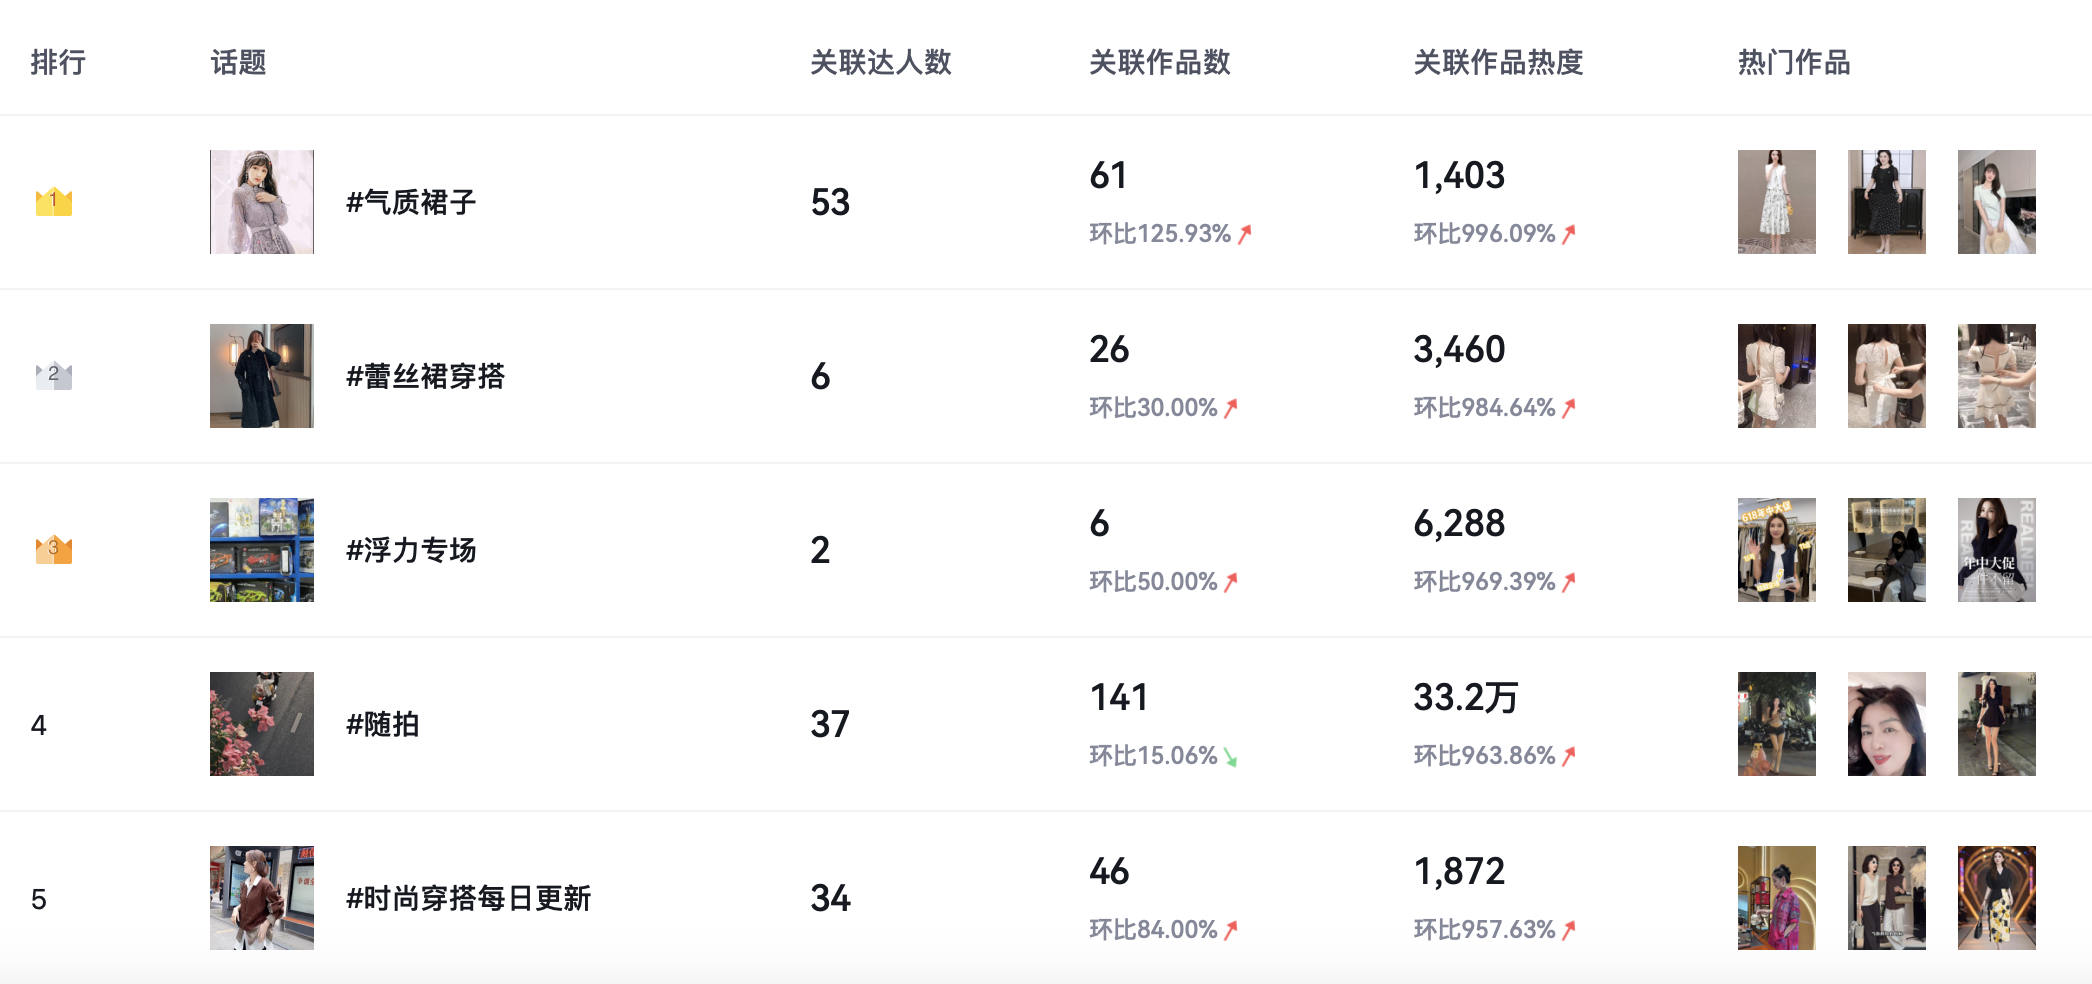
Task: Open third hot work thumbnail for #浮力专场
Action: [1996, 550]
